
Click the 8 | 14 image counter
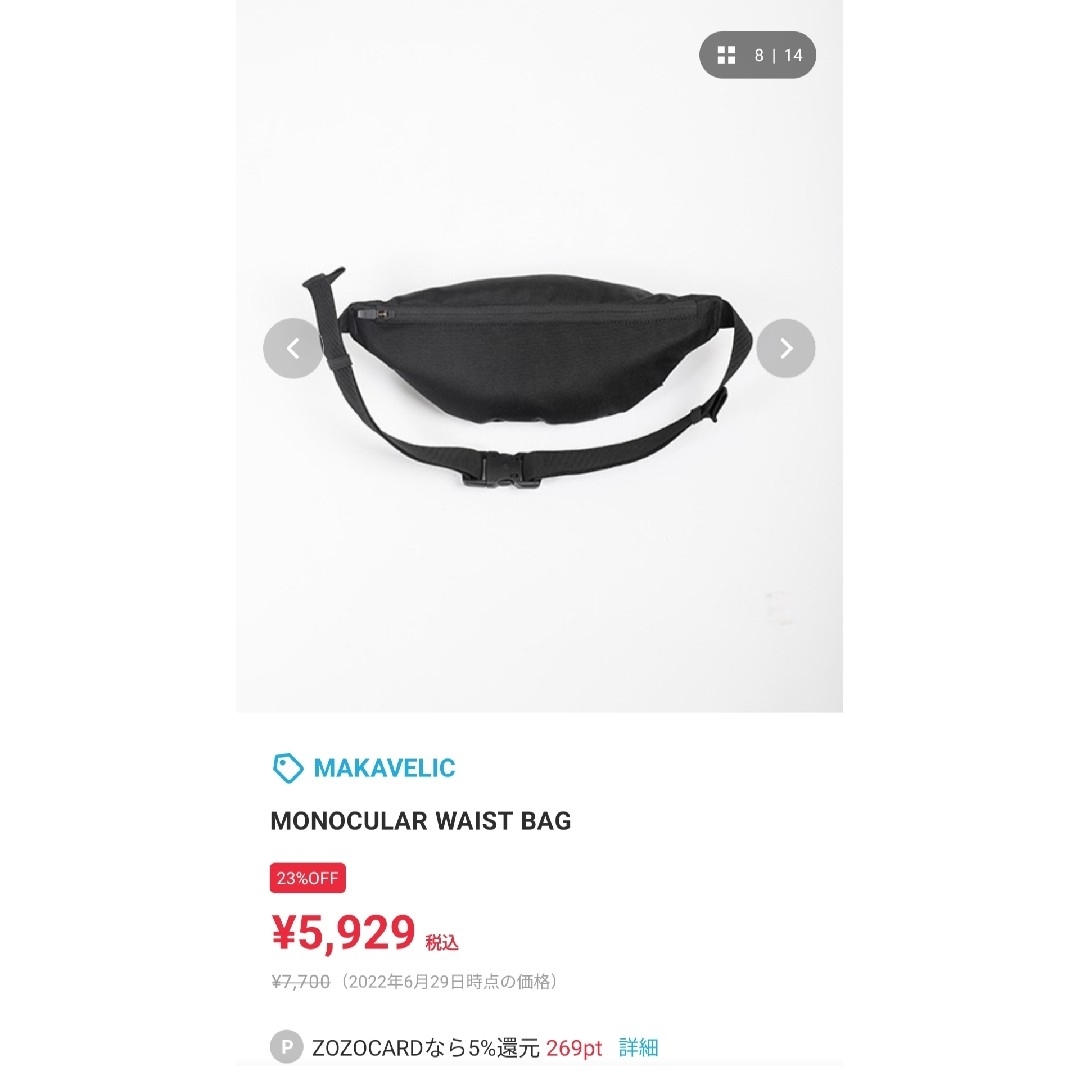point(778,55)
